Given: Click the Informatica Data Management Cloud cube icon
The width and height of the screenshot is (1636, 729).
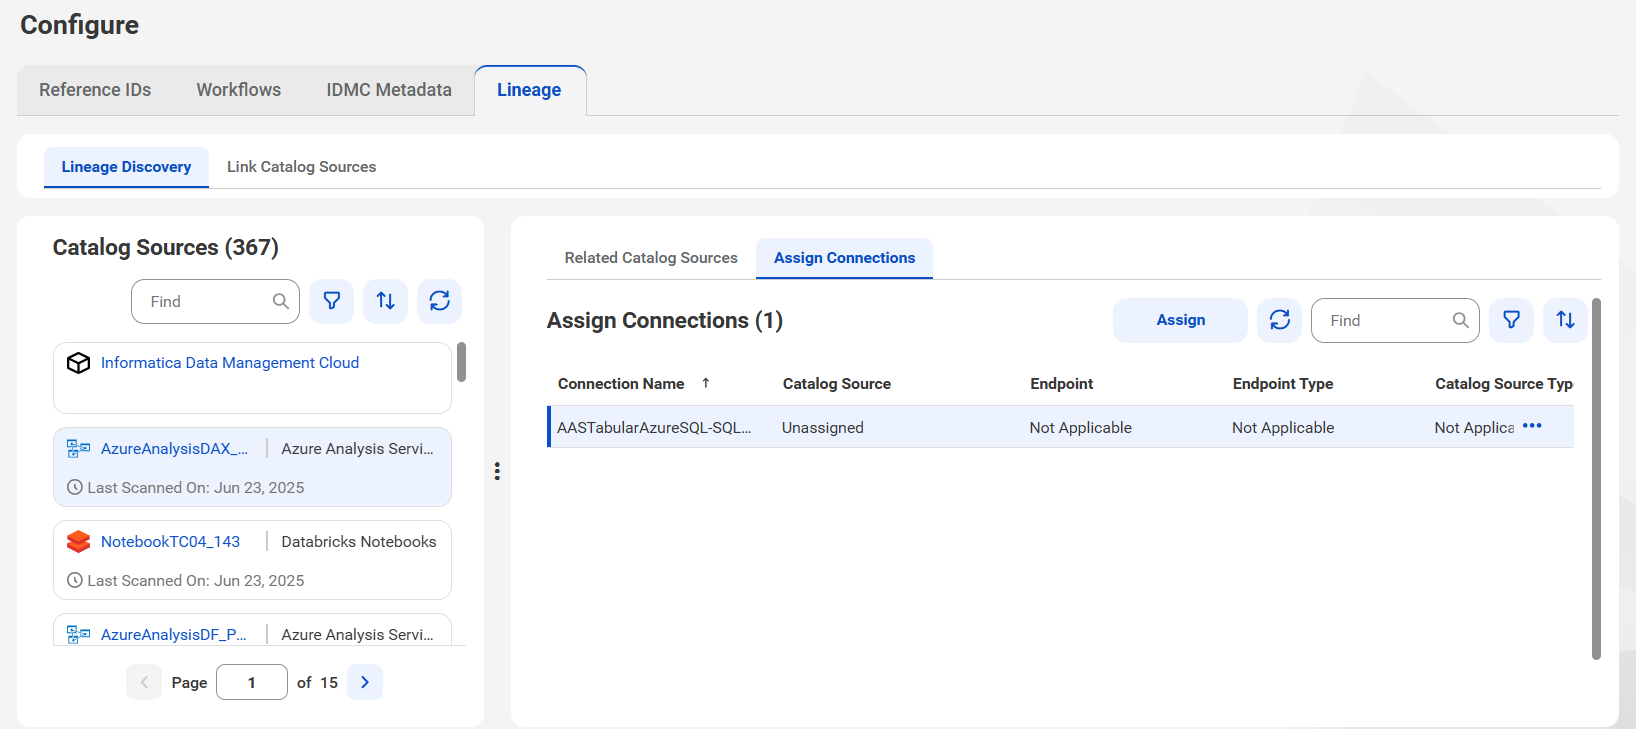Looking at the screenshot, I should click(78, 363).
